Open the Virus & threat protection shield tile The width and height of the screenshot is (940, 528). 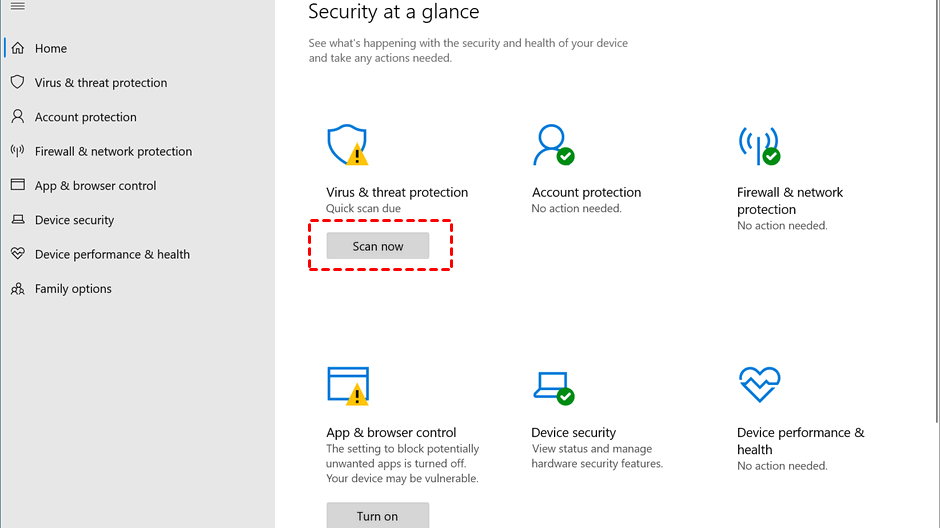347,145
